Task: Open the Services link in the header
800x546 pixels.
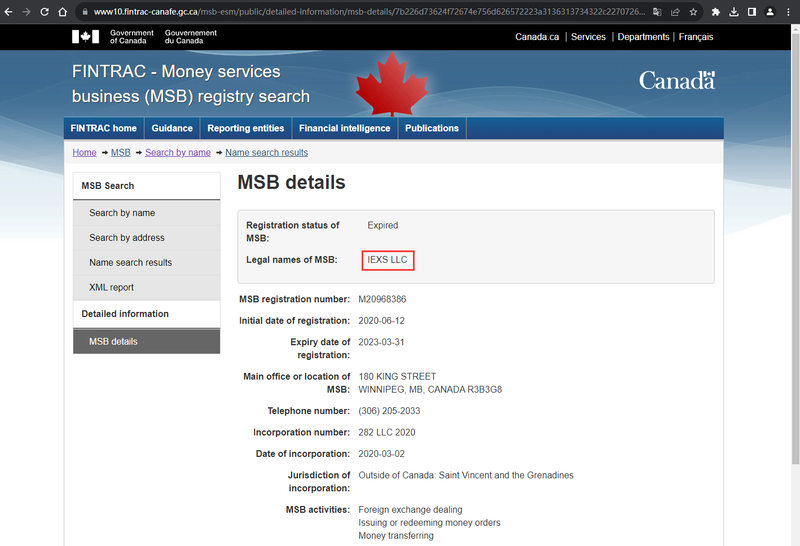Action: point(588,37)
